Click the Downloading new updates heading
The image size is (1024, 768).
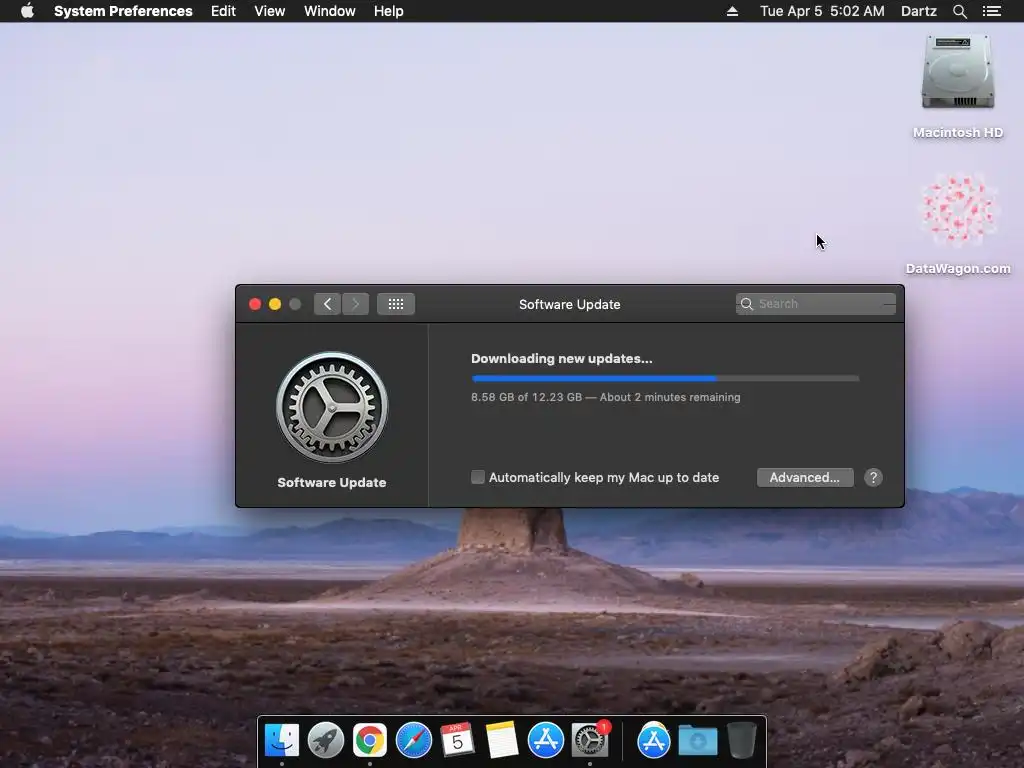coord(562,359)
